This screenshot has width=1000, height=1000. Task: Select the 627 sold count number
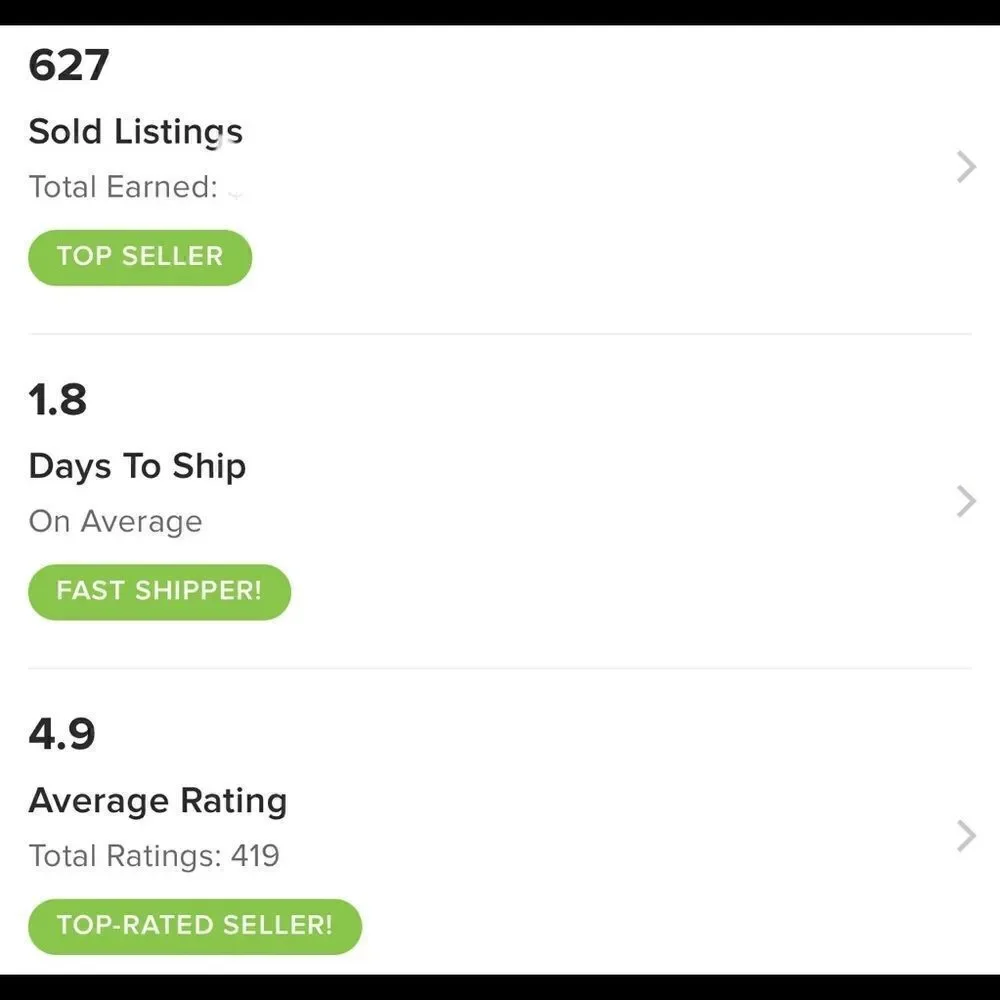[69, 65]
